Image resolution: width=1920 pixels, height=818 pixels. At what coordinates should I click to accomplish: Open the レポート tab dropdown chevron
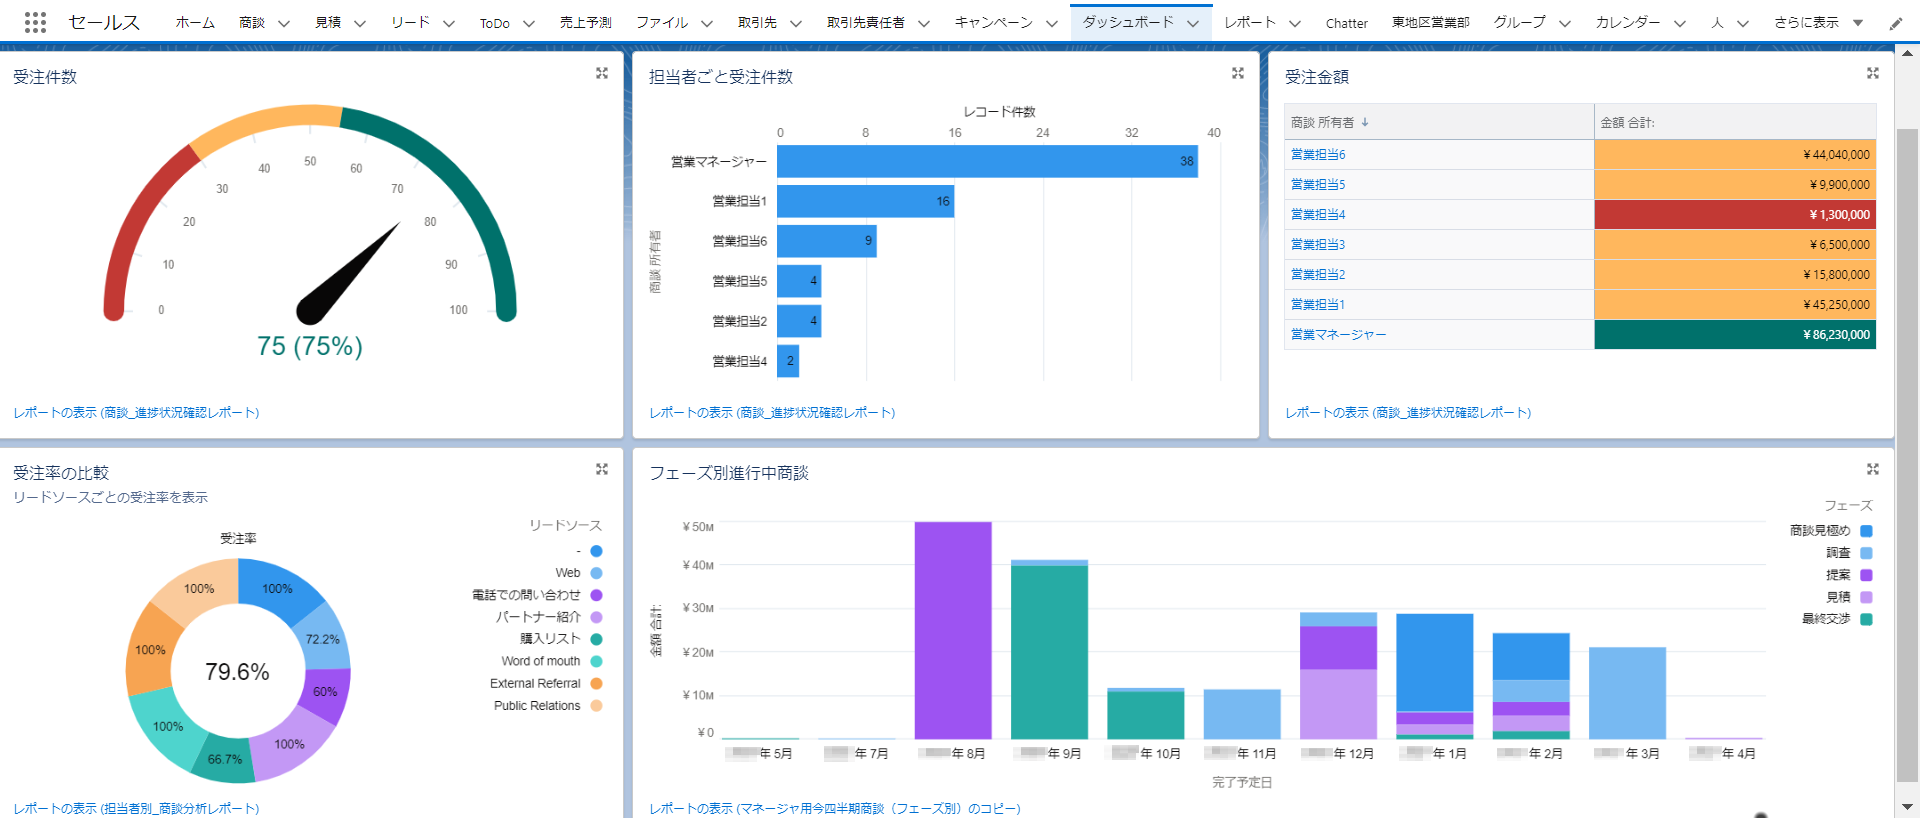(x=1295, y=23)
